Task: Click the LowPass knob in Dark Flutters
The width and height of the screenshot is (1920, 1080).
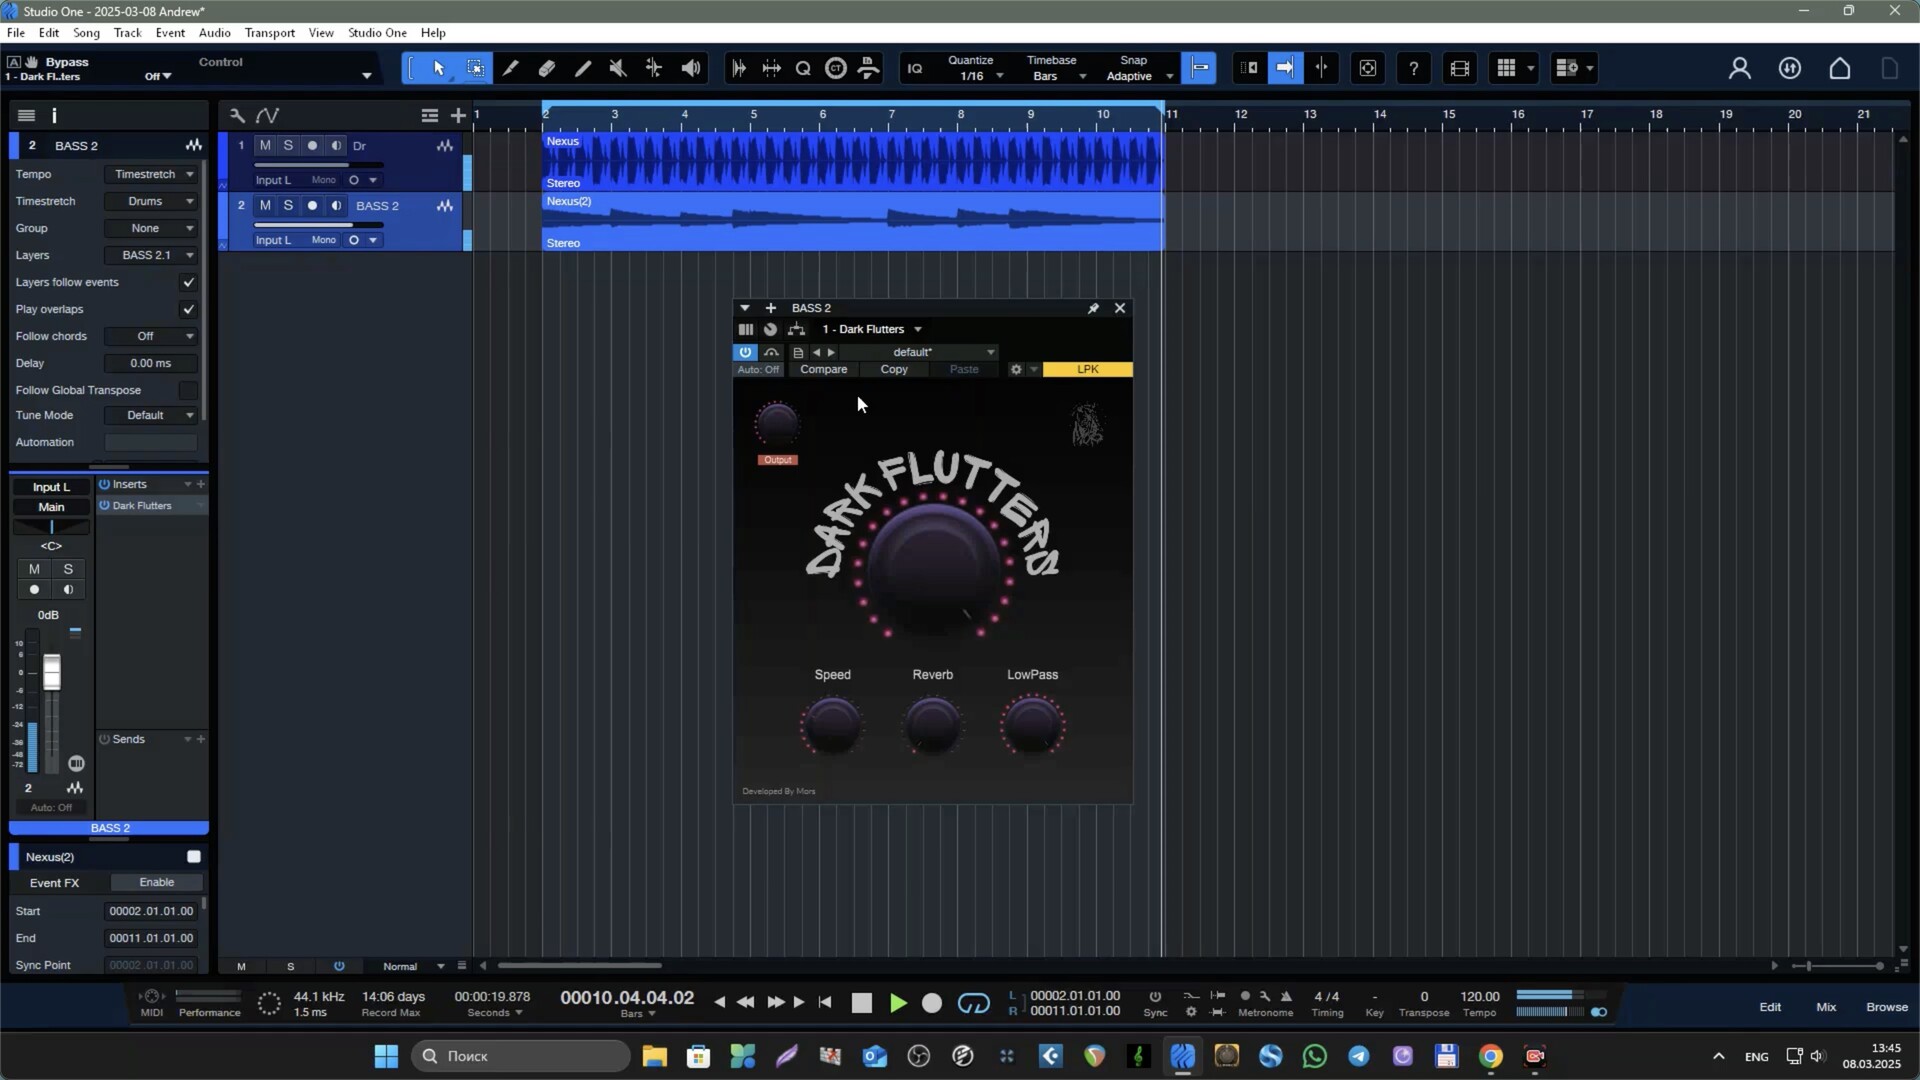Action: pos(1033,726)
